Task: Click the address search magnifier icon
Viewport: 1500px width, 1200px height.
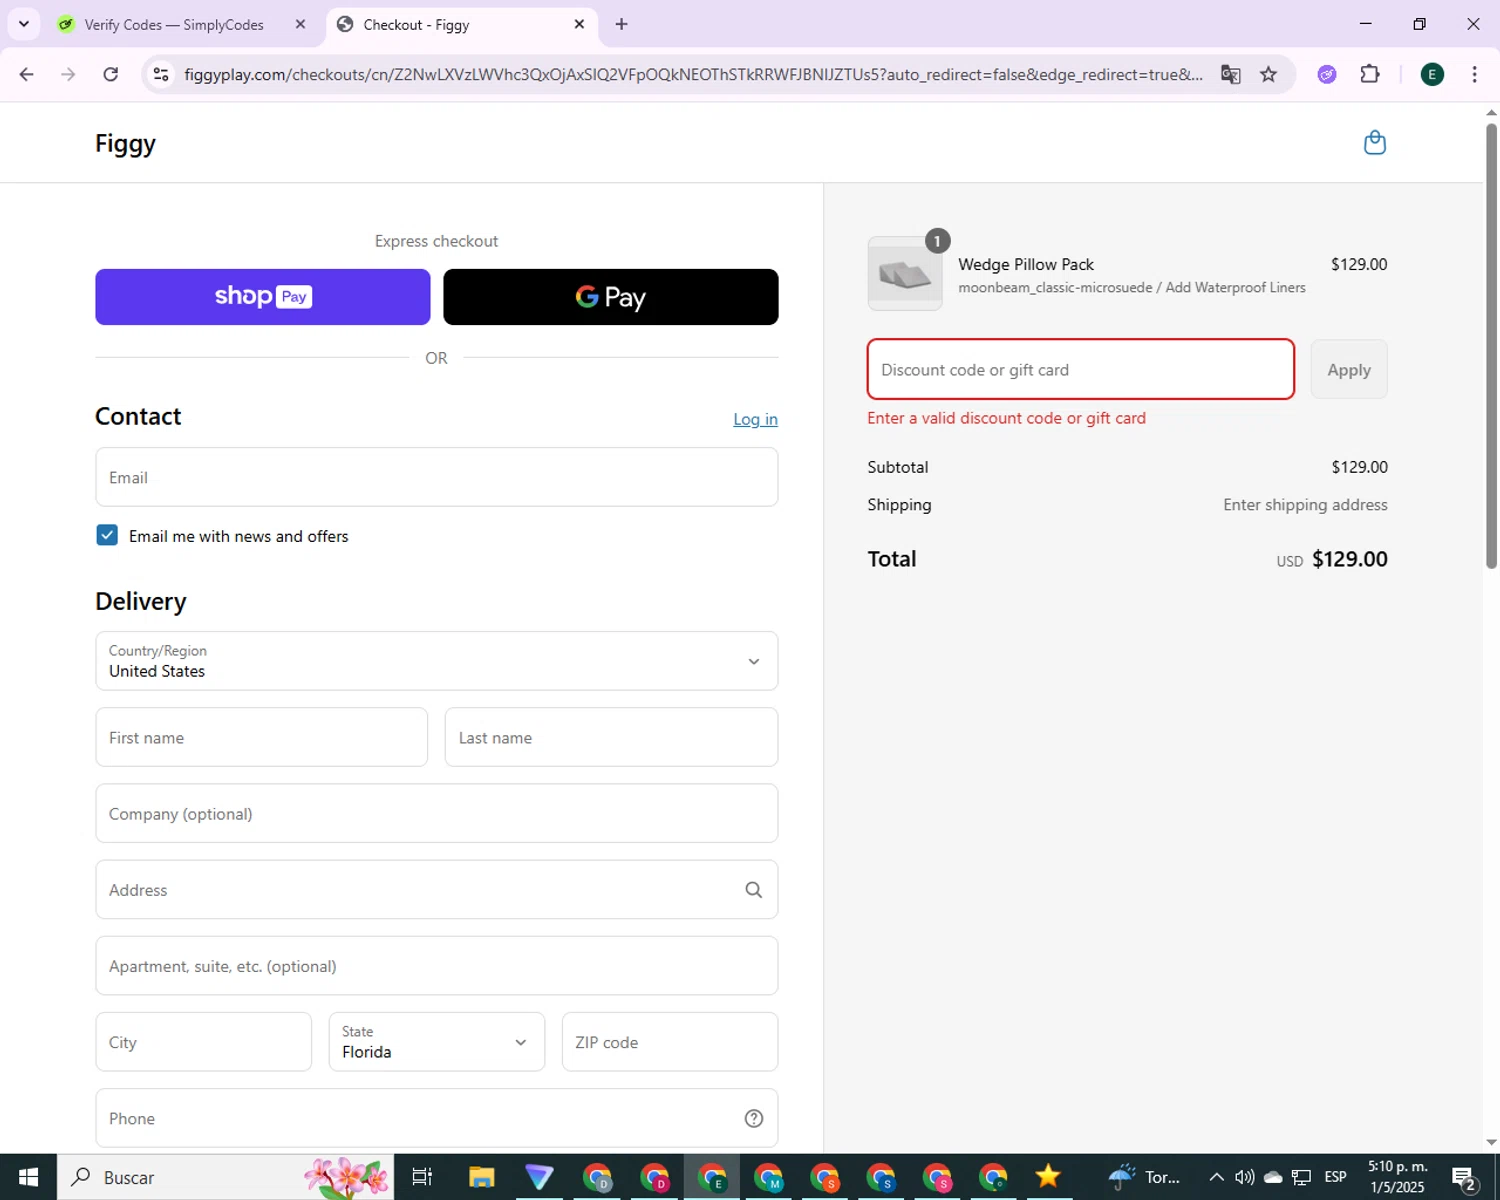Action: [753, 890]
